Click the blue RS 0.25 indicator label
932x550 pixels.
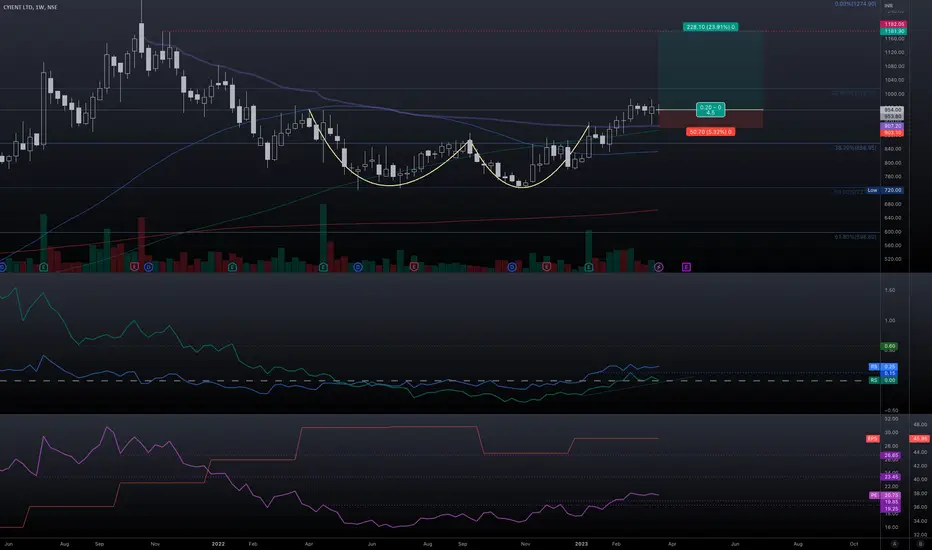click(883, 367)
